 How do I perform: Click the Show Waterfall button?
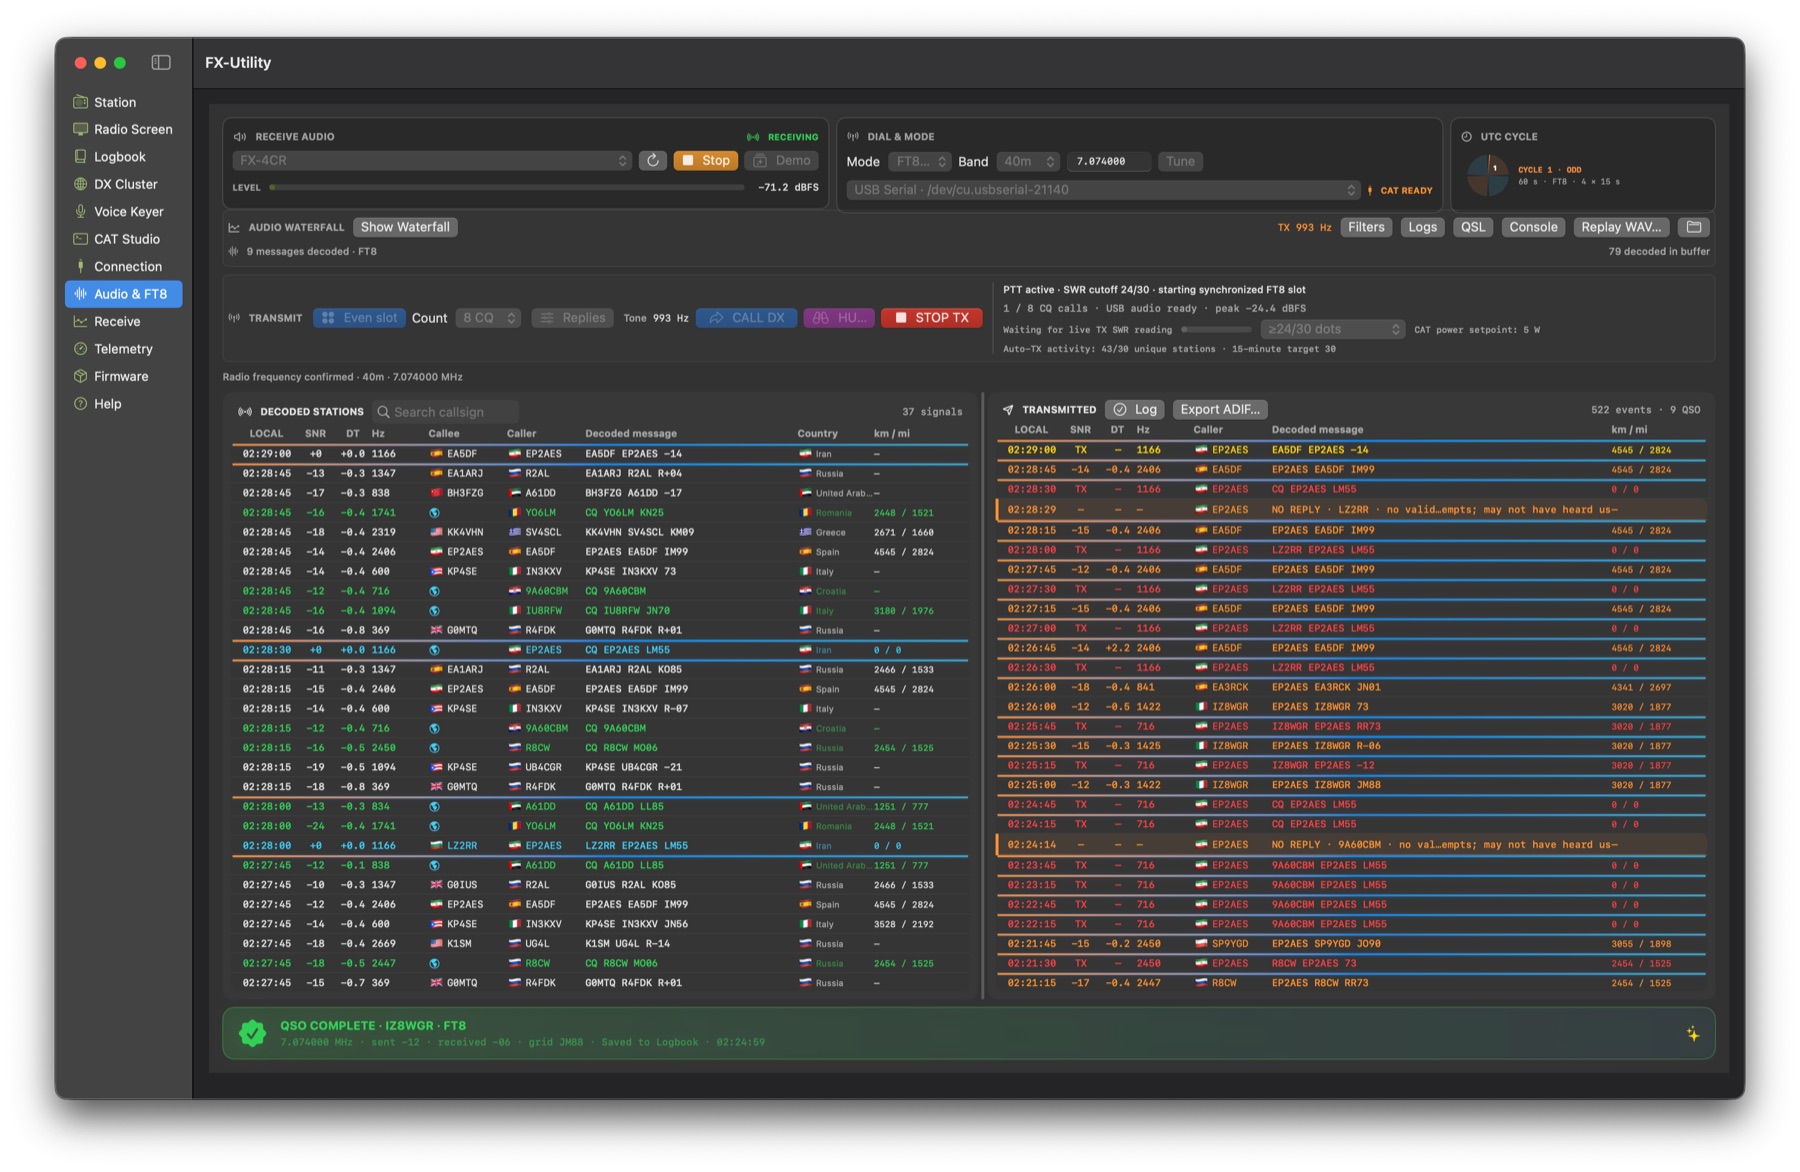pyautogui.click(x=405, y=227)
